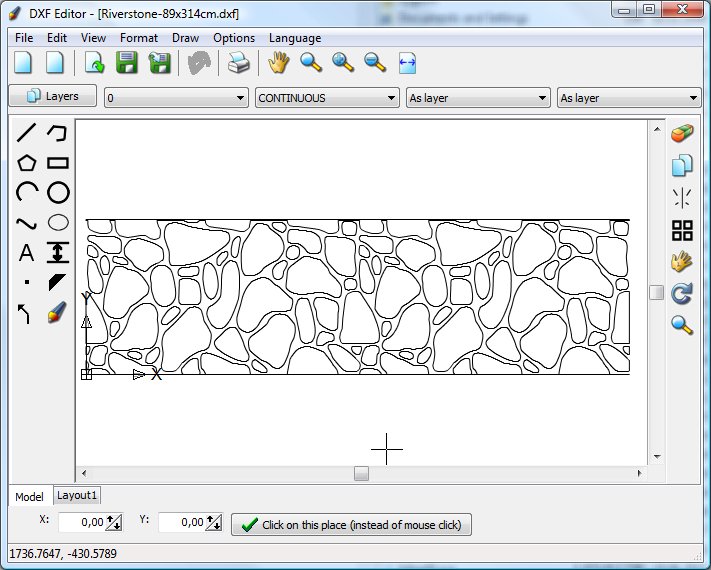Click the Rotate tool in right toolbar

pyautogui.click(x=682, y=294)
